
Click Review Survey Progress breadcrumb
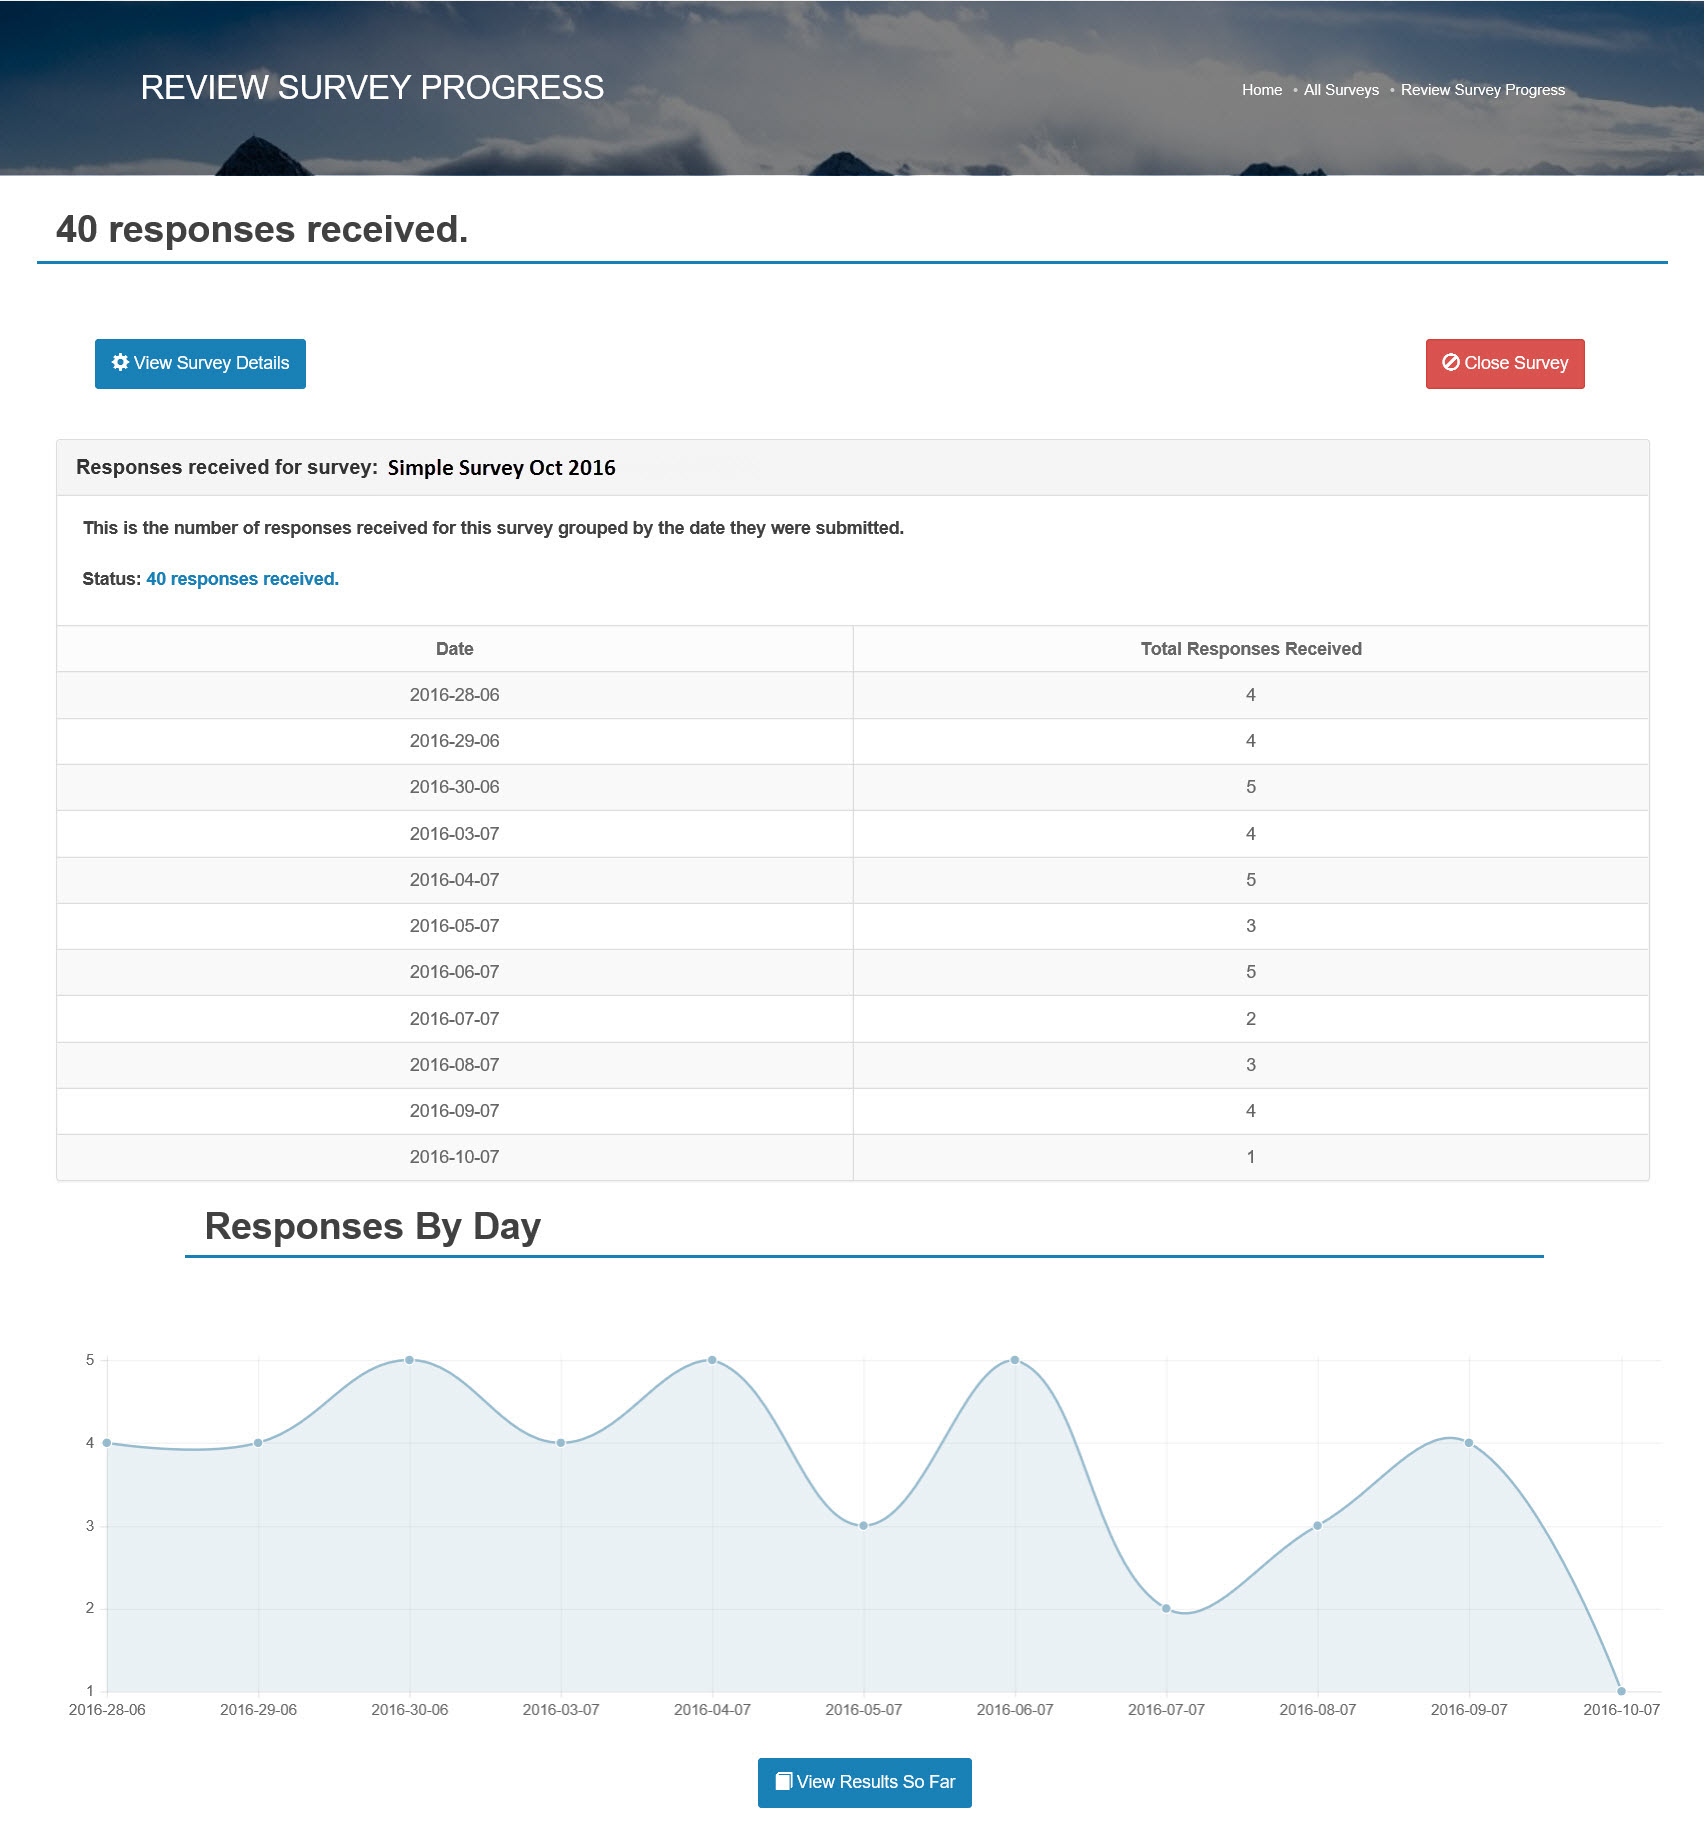click(x=1482, y=90)
